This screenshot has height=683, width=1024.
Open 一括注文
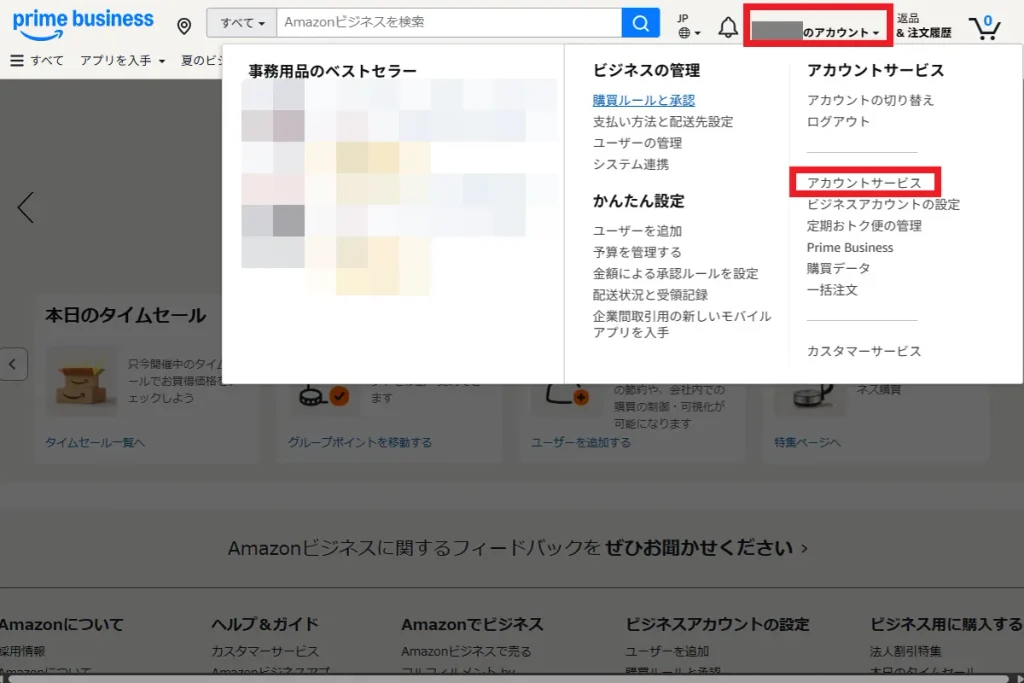click(x=832, y=290)
